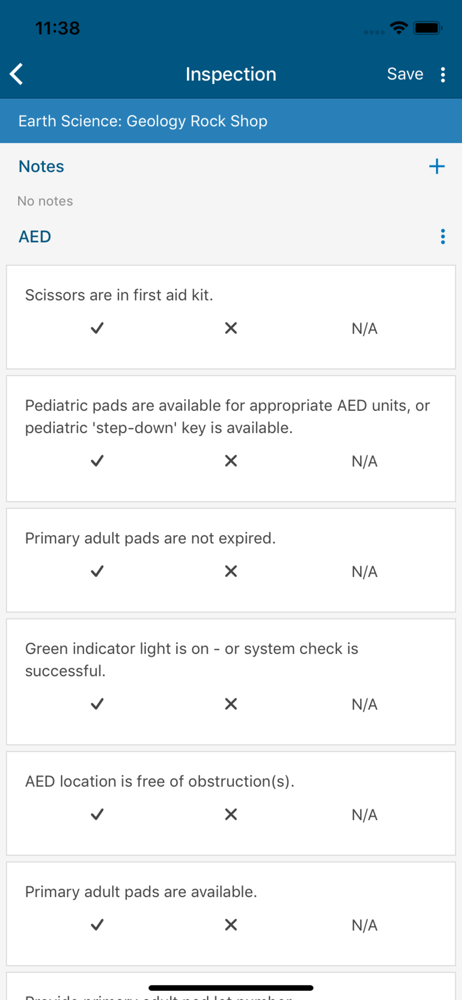Mark primary adult pads are available as failed
The width and height of the screenshot is (462, 1000).
point(231,925)
